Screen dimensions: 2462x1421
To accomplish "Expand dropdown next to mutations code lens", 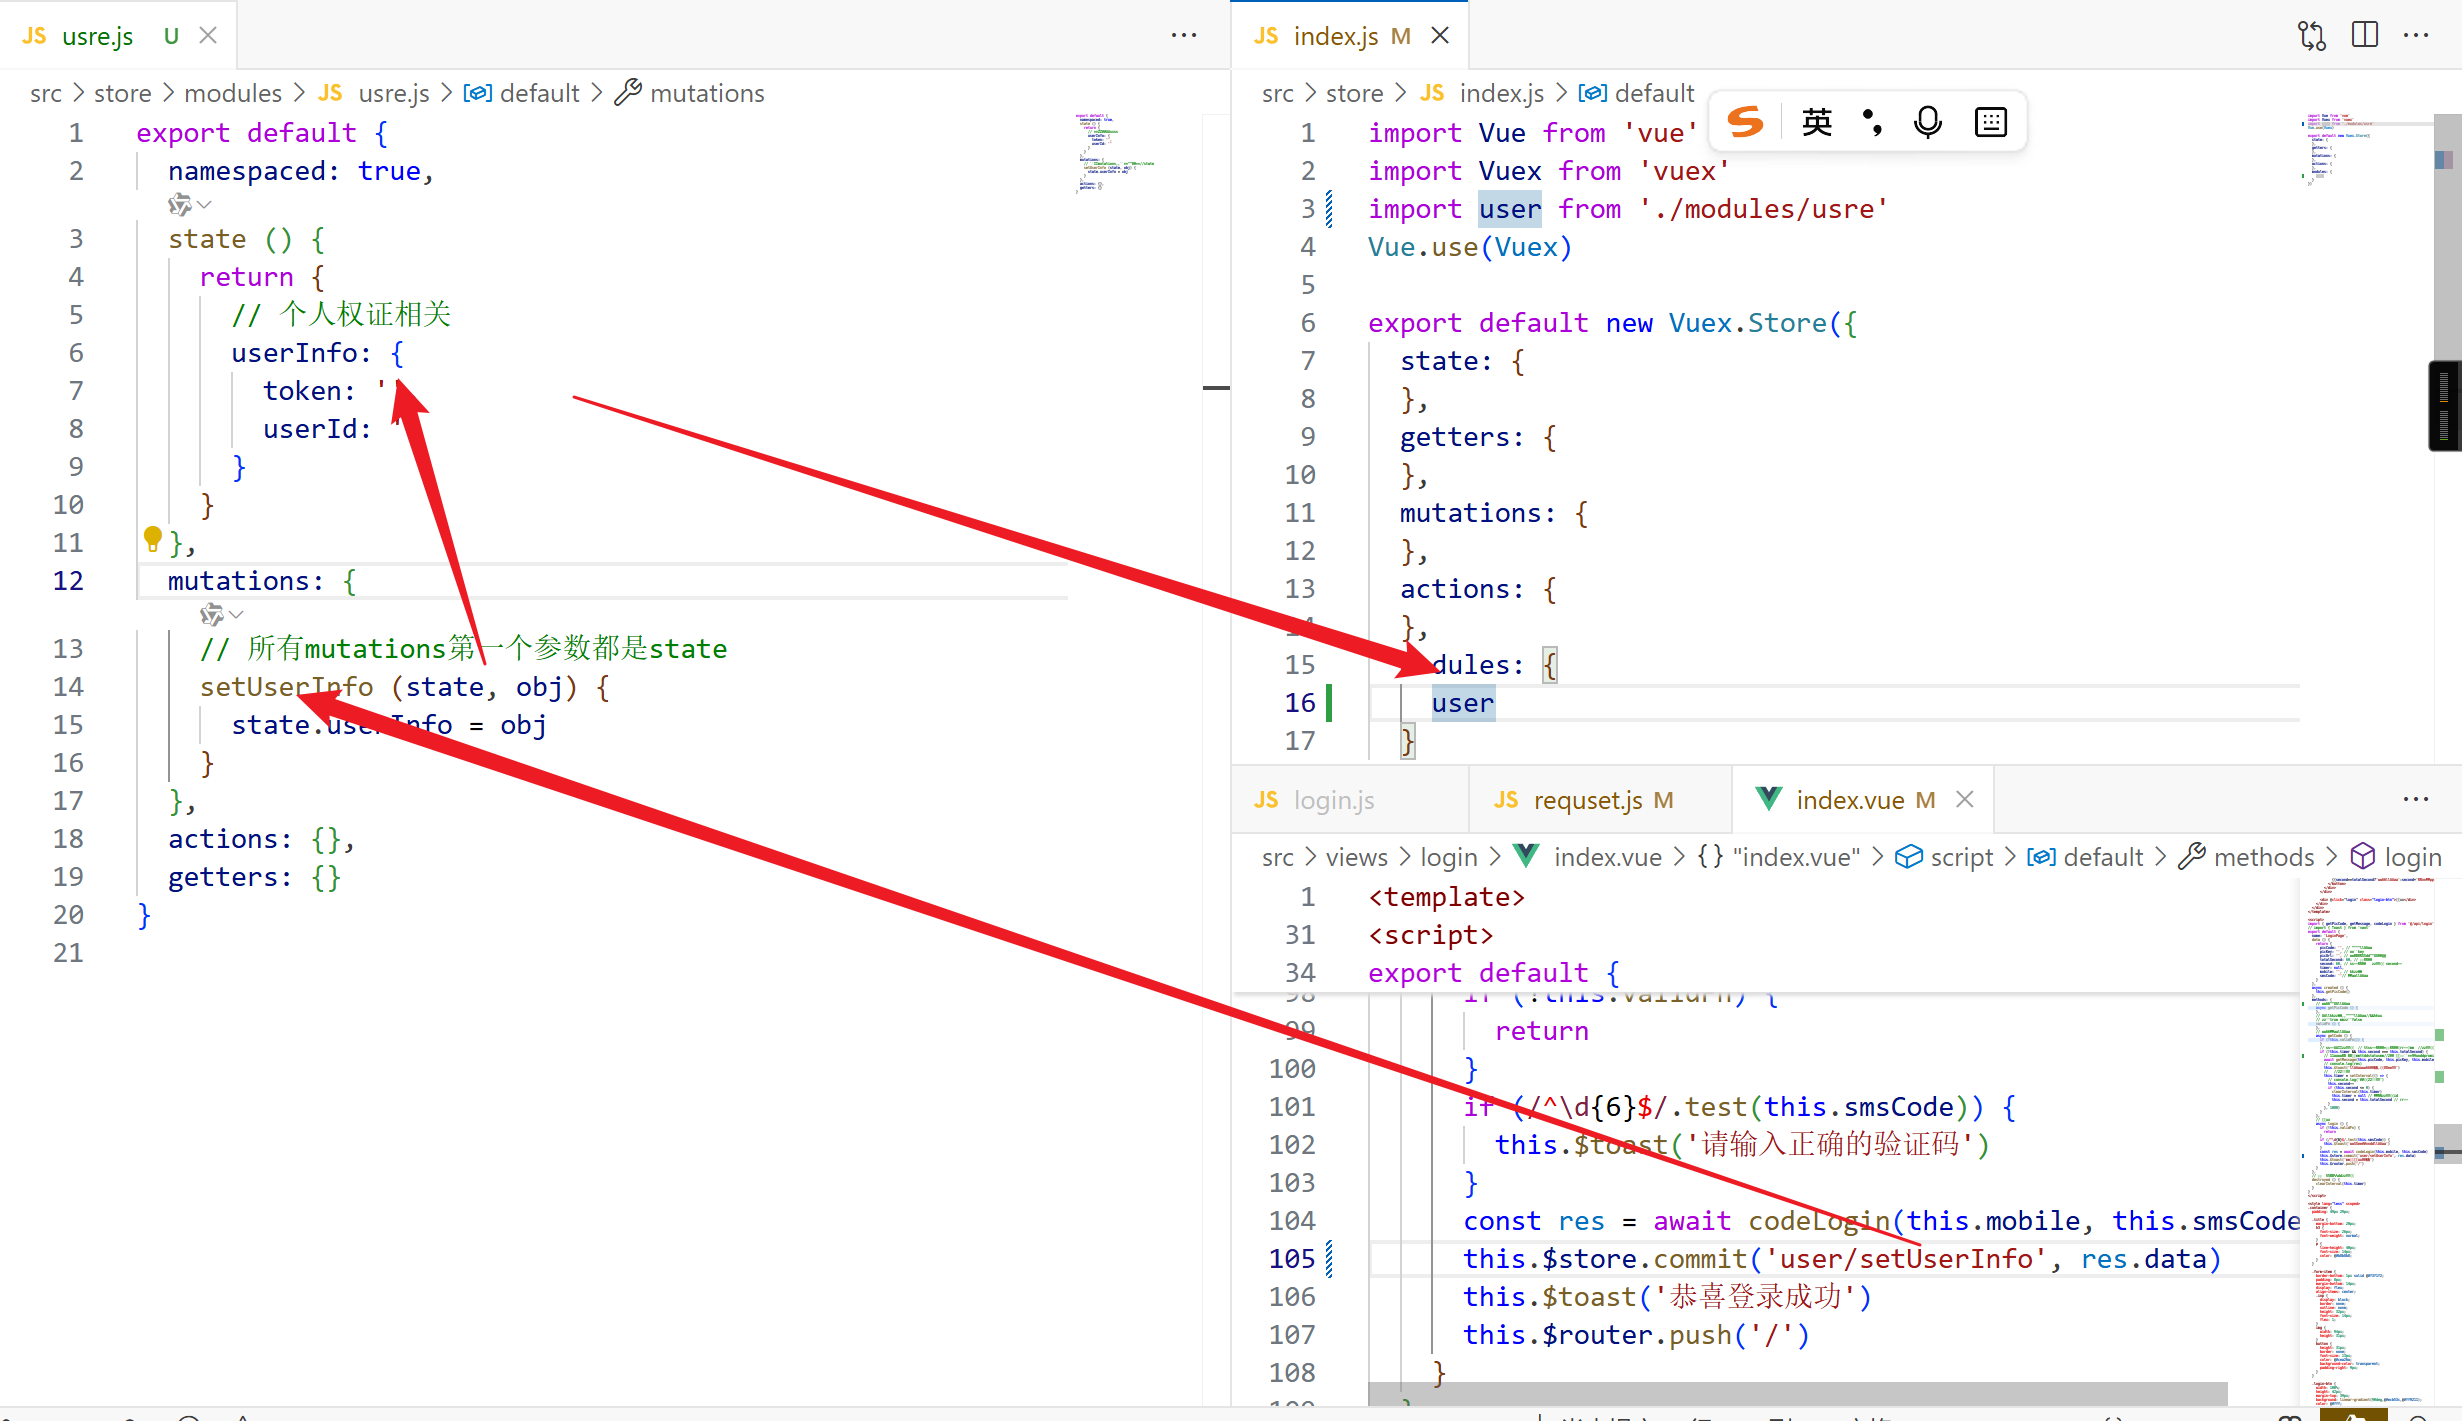I will tap(236, 614).
